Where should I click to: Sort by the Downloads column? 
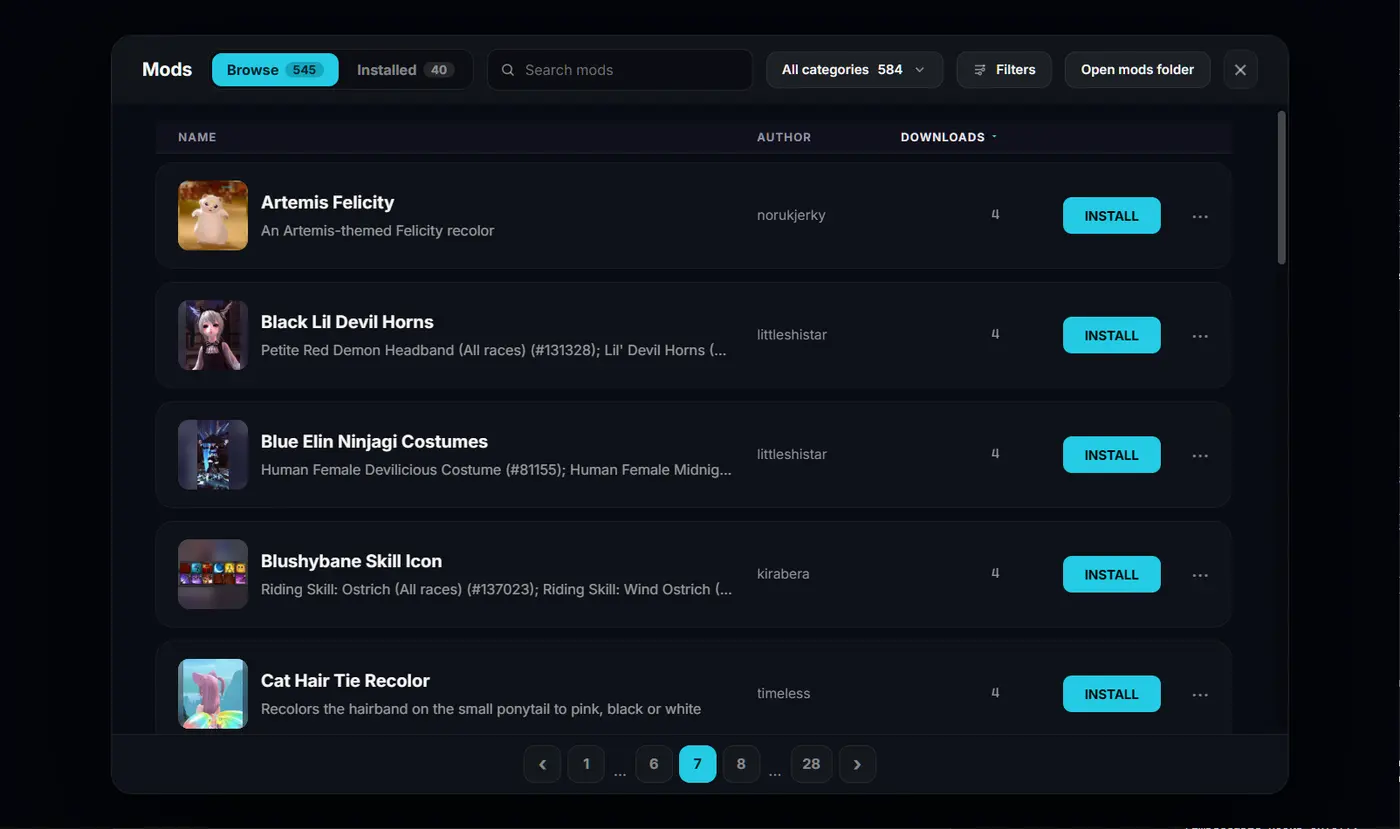tap(948, 137)
